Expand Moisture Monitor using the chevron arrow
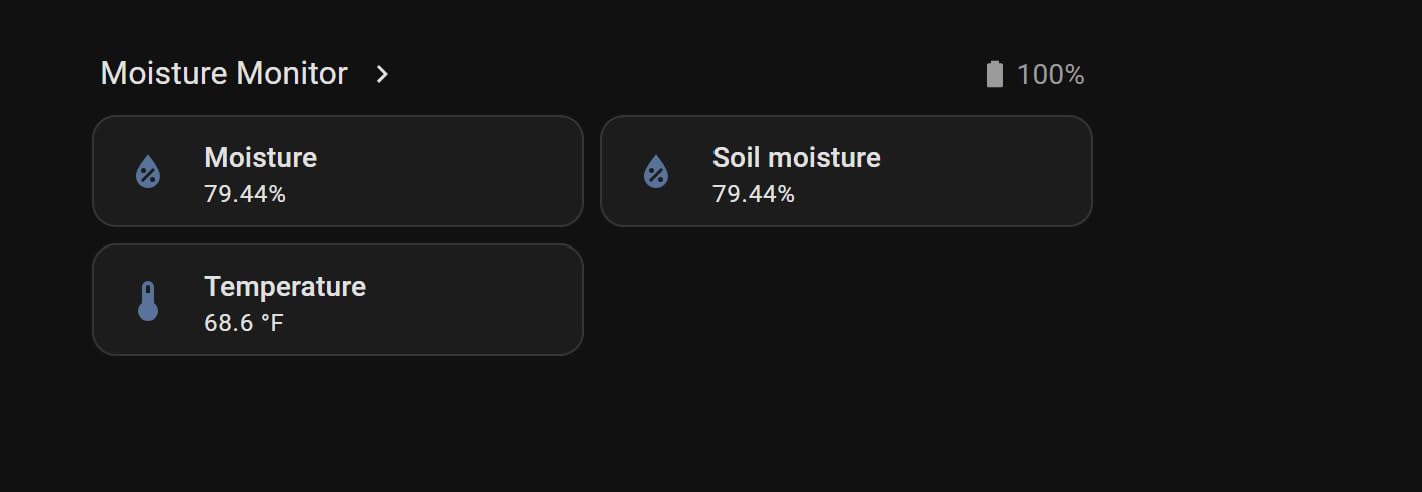1422x492 pixels. 382,74
